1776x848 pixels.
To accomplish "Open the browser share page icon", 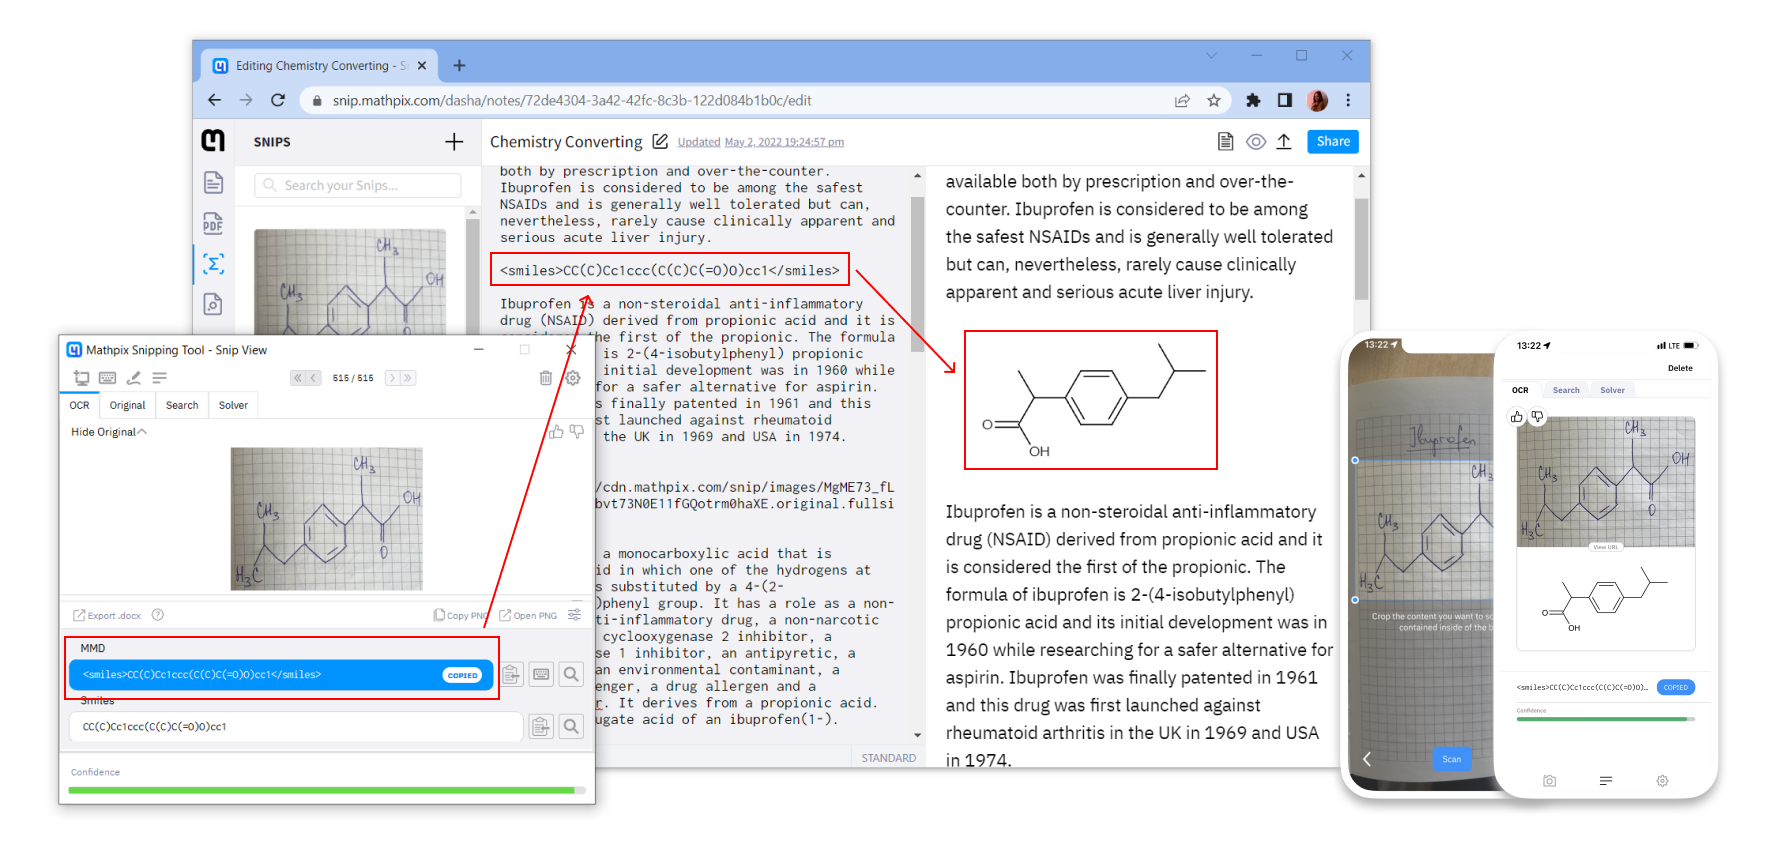I will point(1182,100).
